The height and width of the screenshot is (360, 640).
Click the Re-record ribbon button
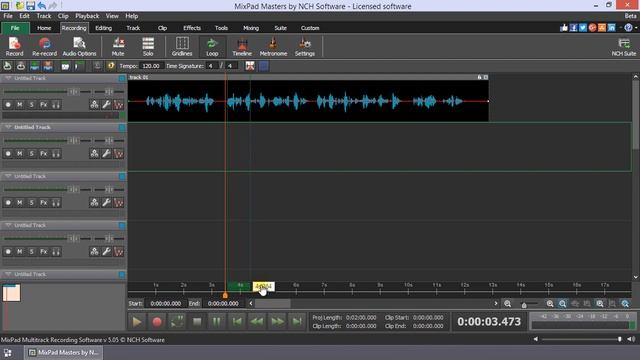point(44,47)
